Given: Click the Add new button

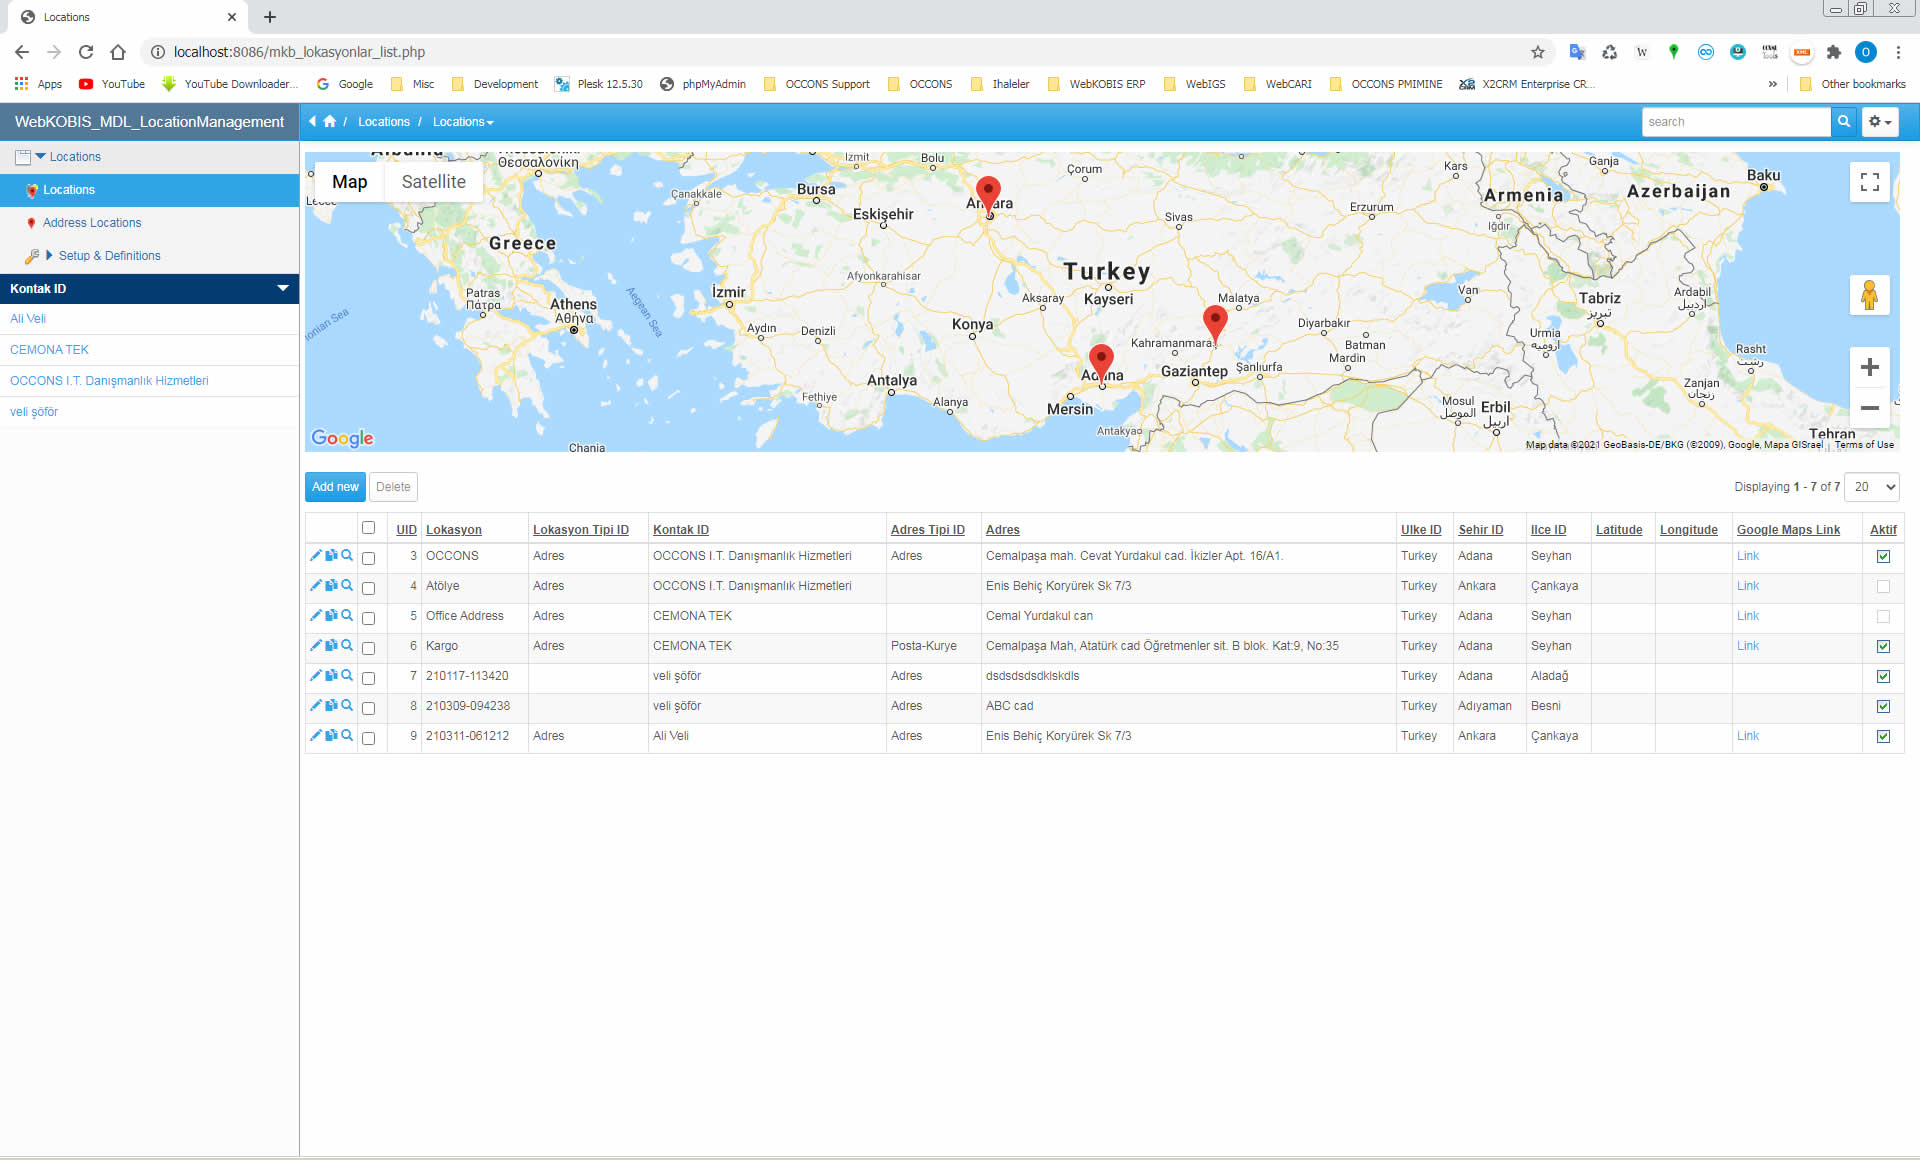Looking at the screenshot, I should pos(335,487).
